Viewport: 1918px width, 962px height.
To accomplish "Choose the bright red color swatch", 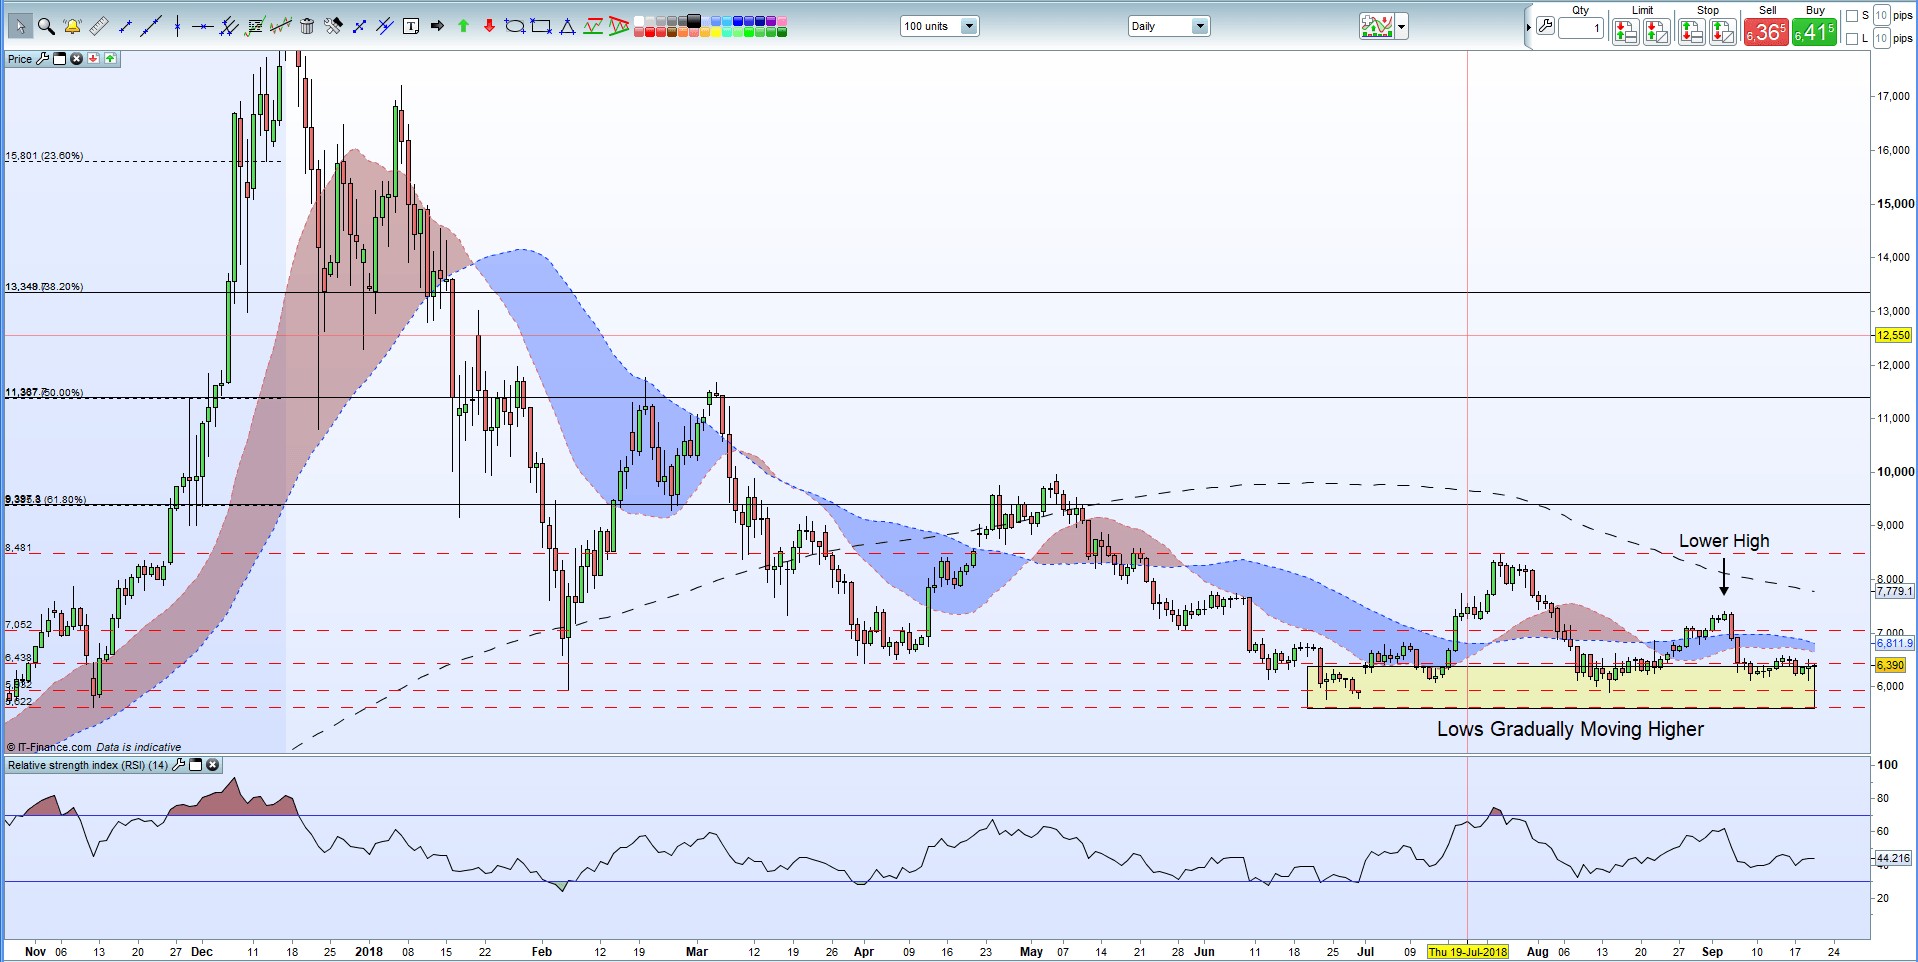I will pyautogui.click(x=649, y=31).
